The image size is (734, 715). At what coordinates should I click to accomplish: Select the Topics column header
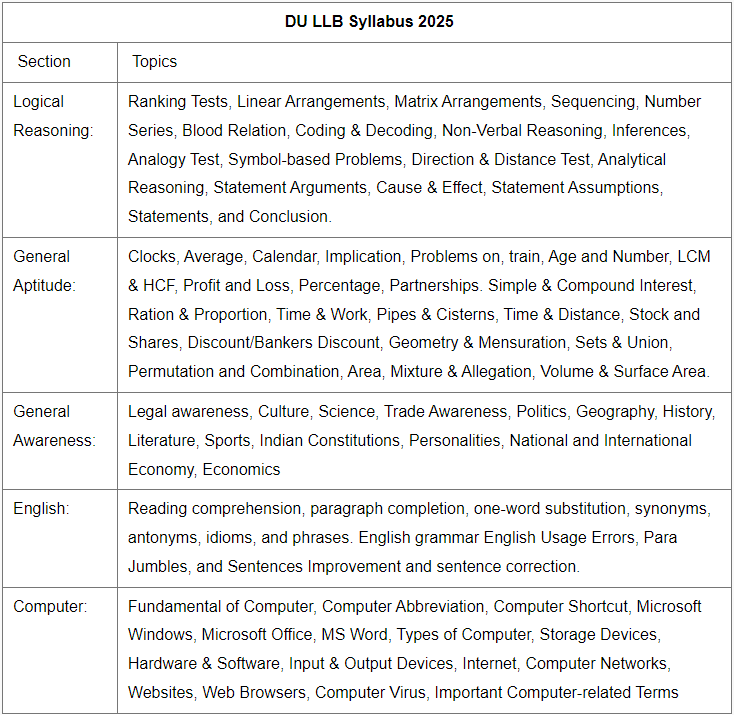154,61
